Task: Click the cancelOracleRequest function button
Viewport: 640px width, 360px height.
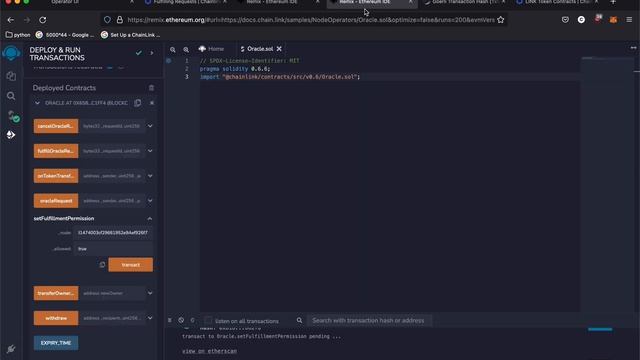Action: [56, 126]
